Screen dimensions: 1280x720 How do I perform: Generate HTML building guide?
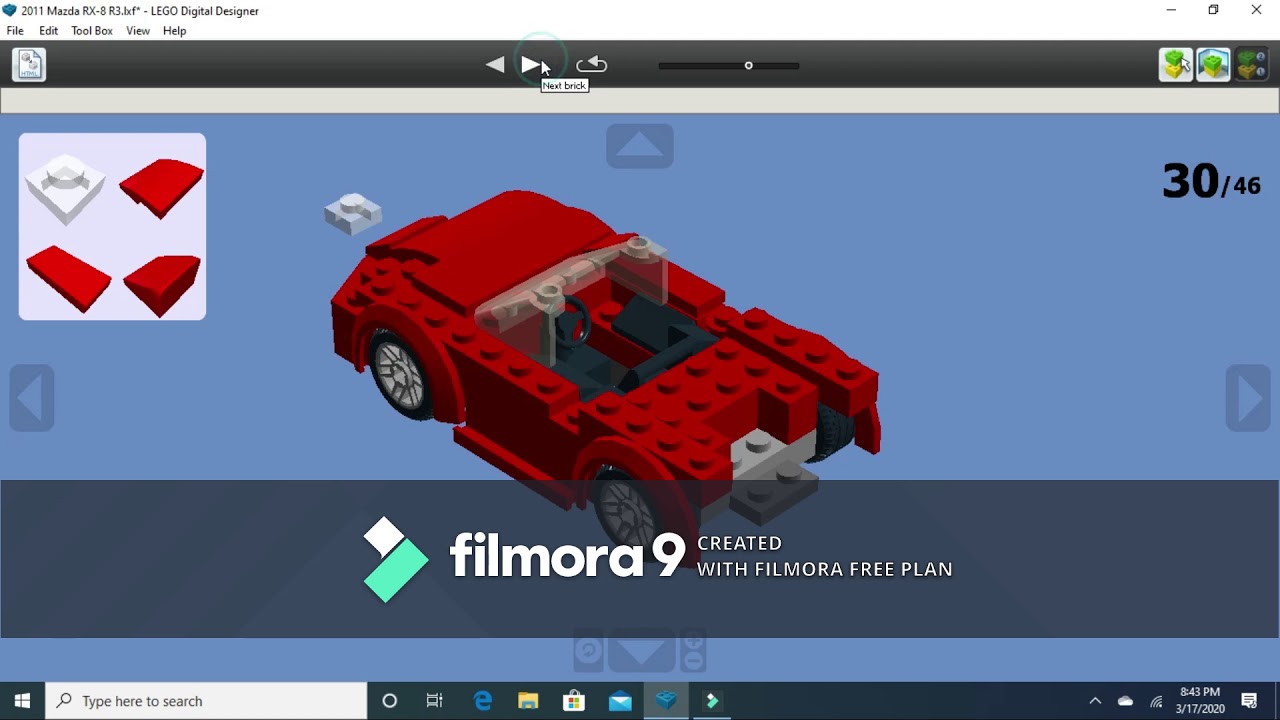coord(29,65)
